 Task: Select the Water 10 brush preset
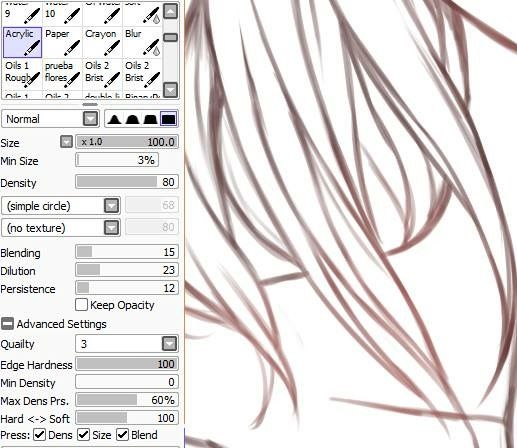click(x=62, y=13)
